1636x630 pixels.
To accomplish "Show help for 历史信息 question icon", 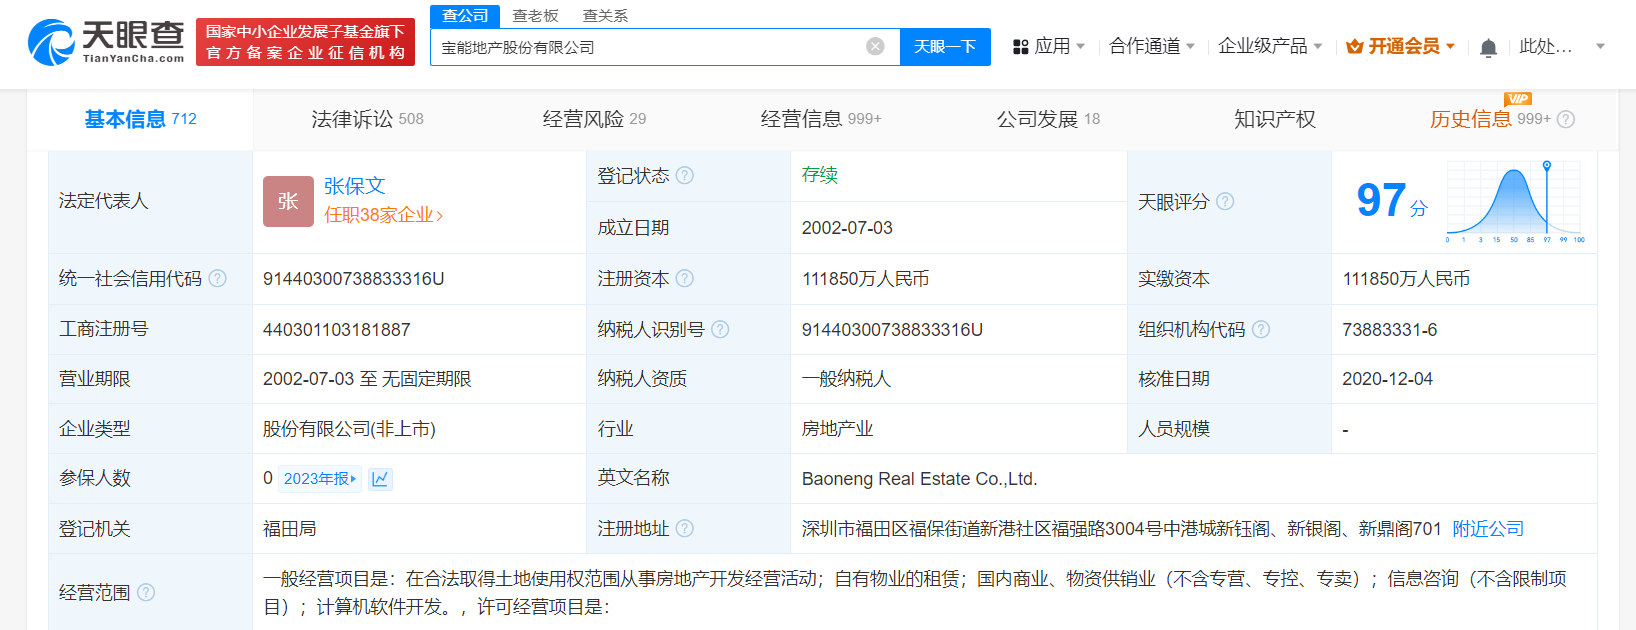I will 1566,119.
